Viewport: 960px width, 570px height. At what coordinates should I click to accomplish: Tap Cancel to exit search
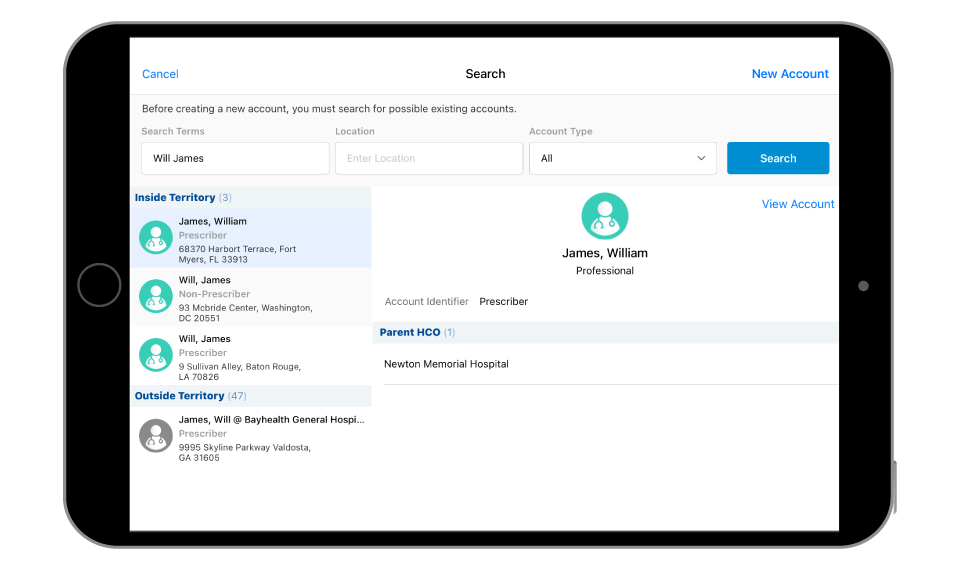pyautogui.click(x=160, y=74)
